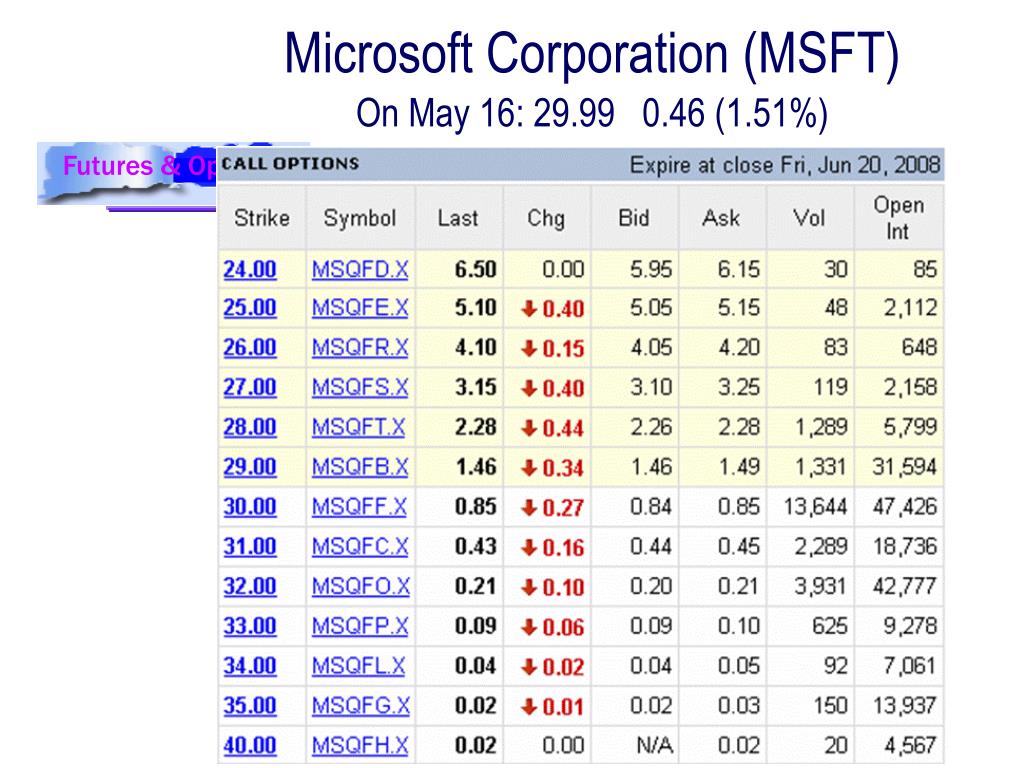This screenshot has height=768, width=1024.
Task: Click the Open Int column header
Action: (x=899, y=218)
